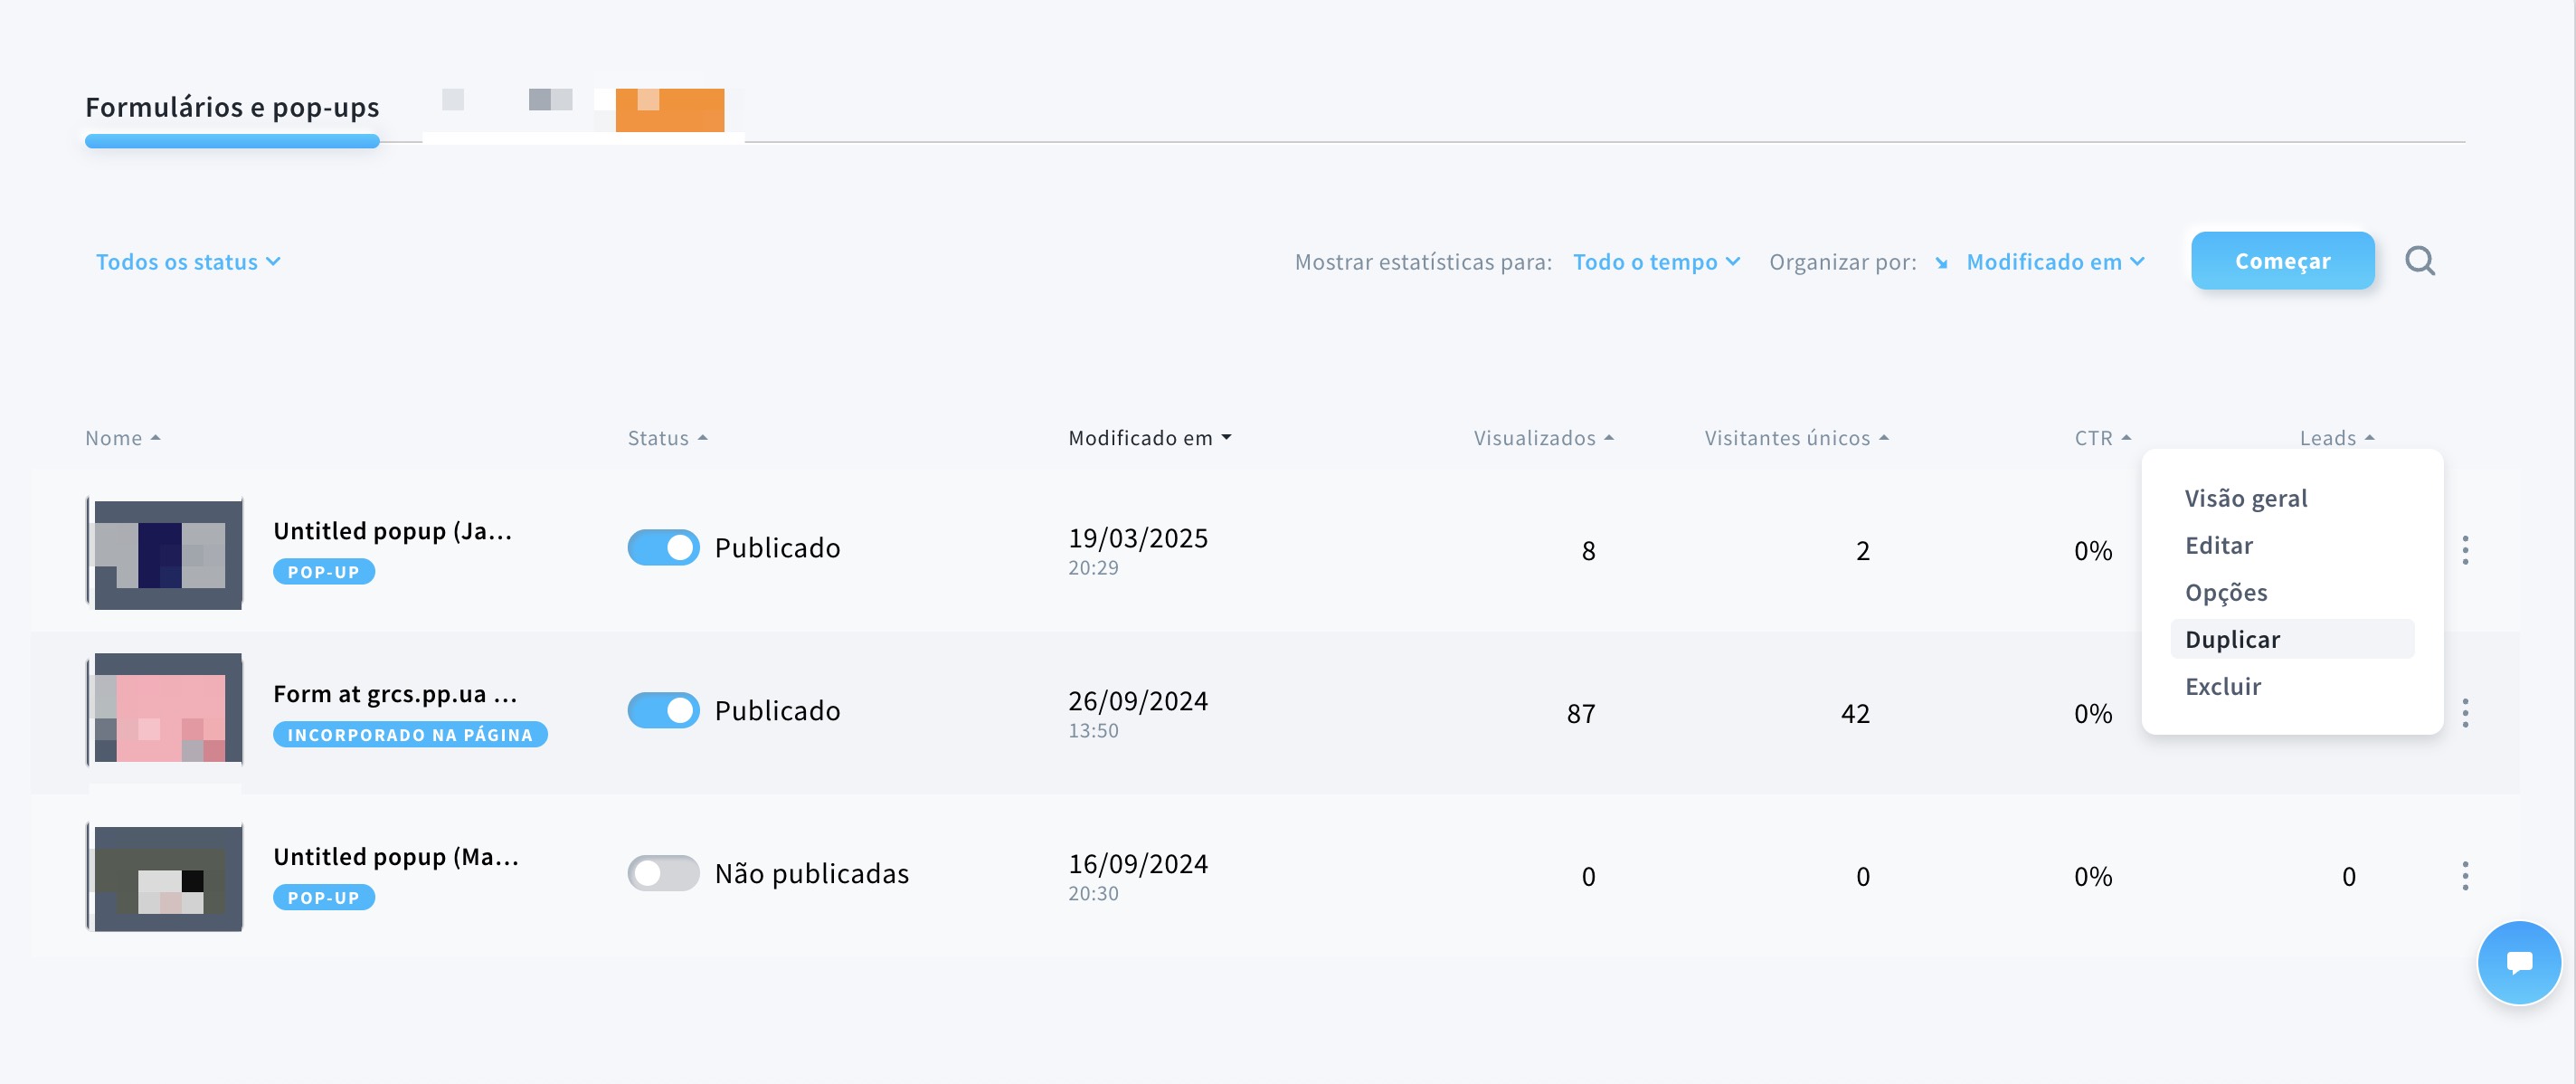Click the orange tab next to Formulários e pop-ups

[x=670, y=110]
